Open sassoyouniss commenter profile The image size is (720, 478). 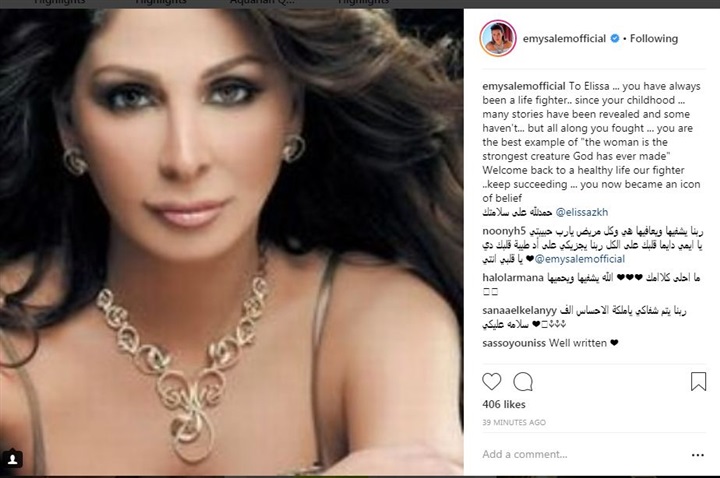[514, 343]
